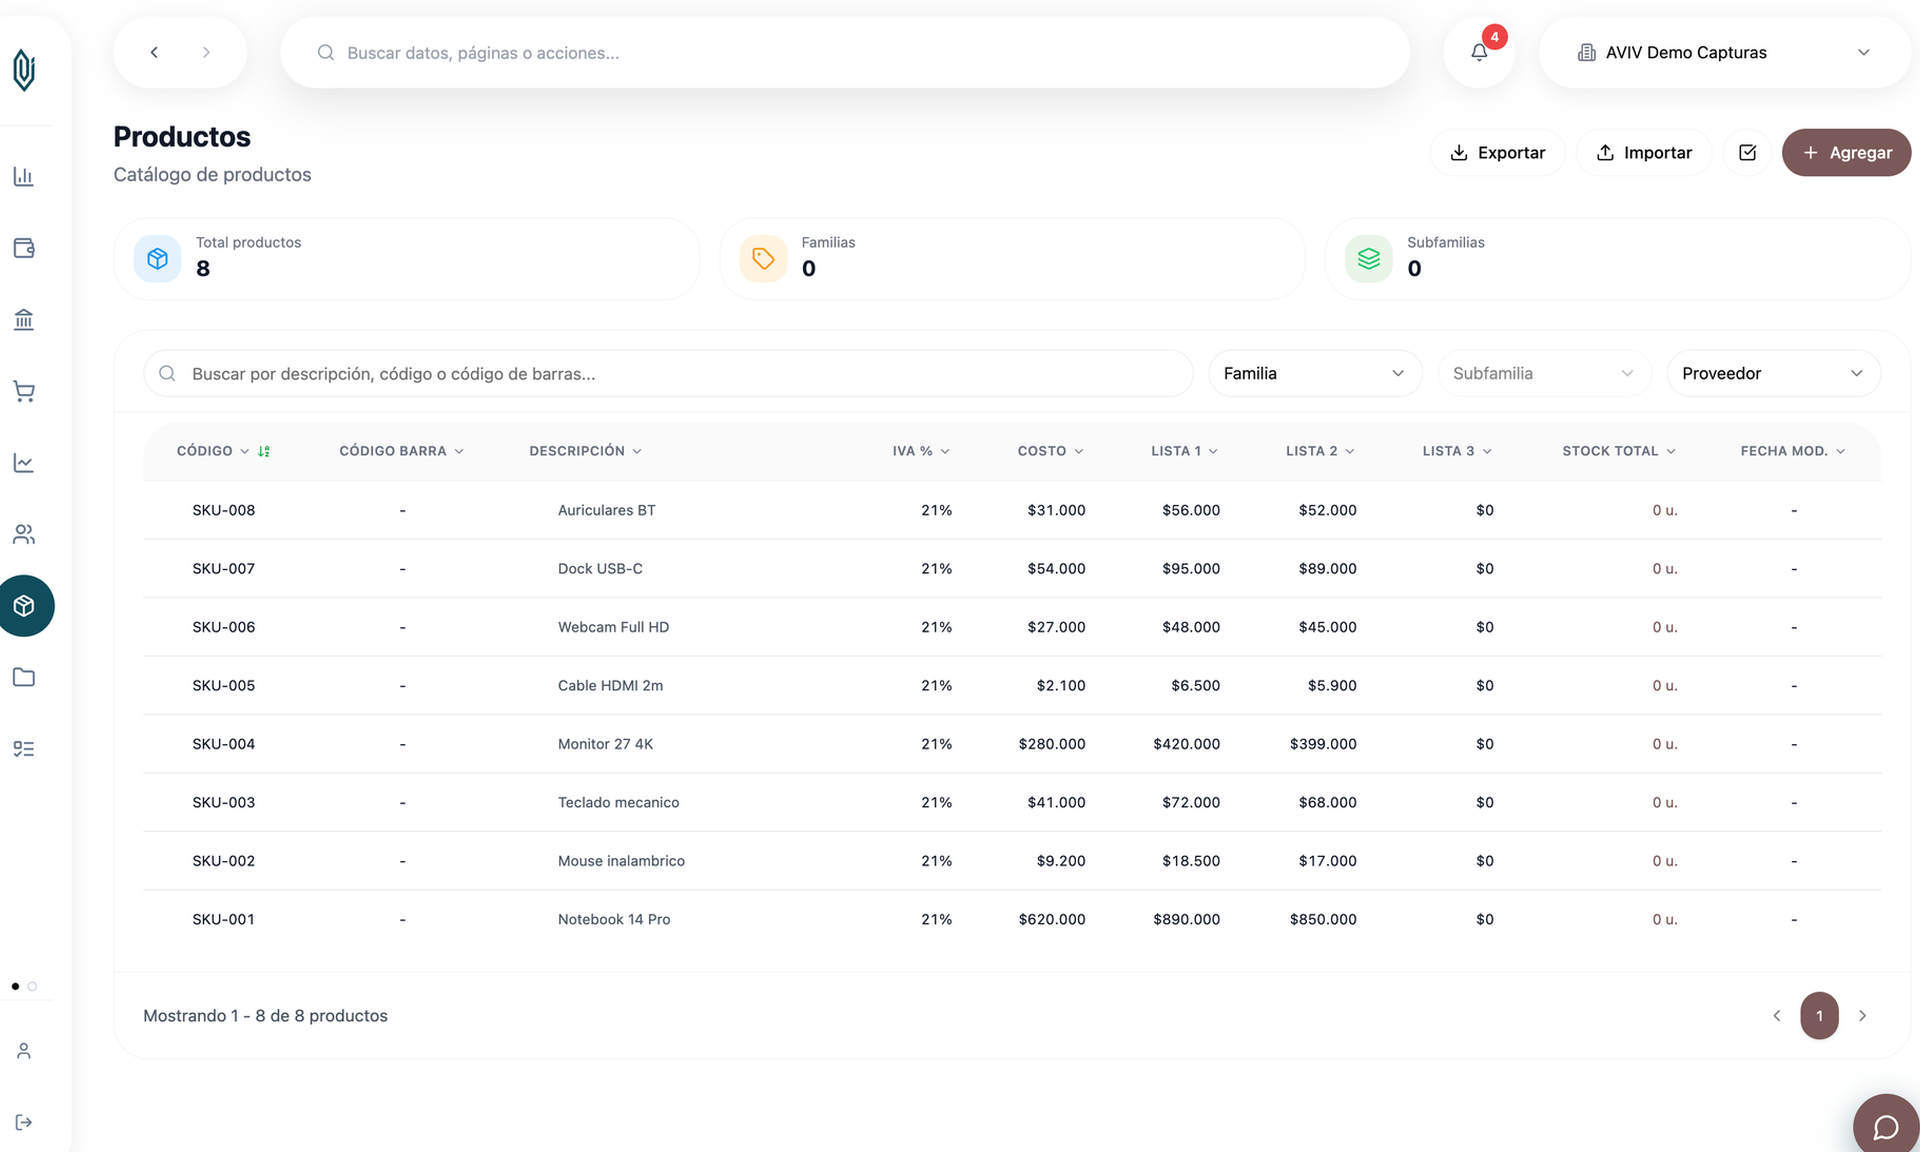Toggle multi-select checkbox icon near Importar

point(1747,152)
